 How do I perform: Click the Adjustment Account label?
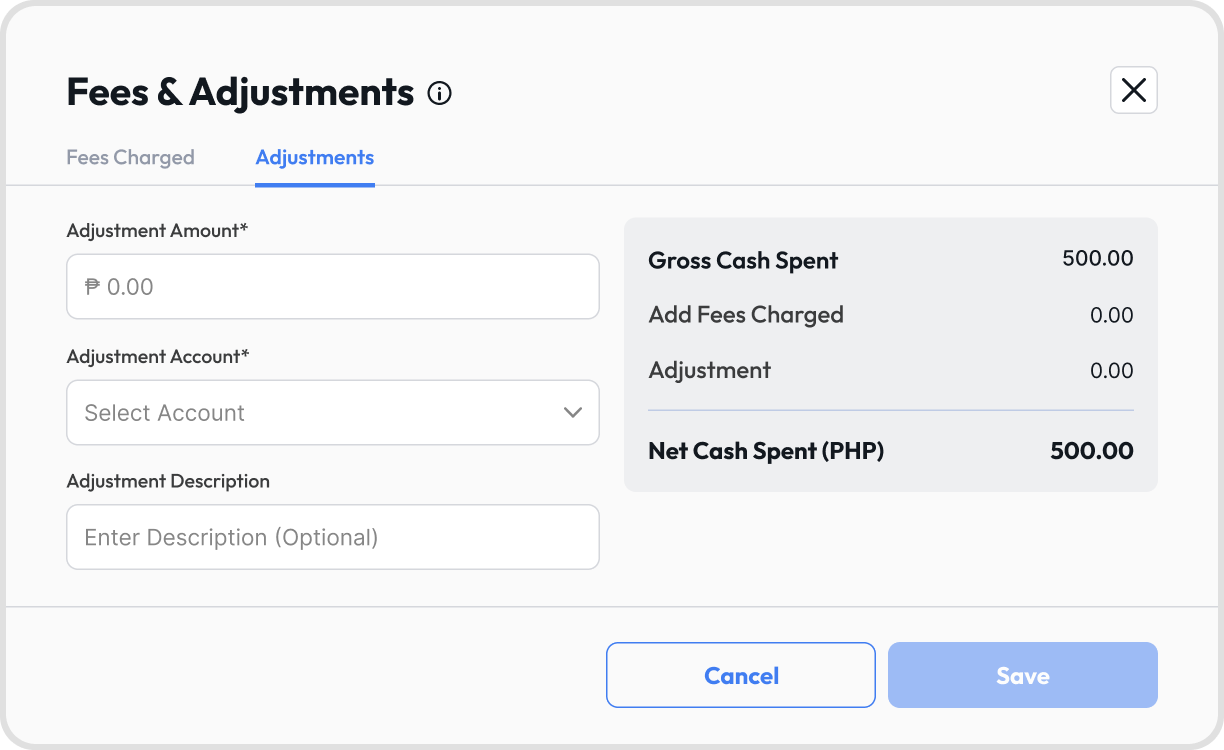click(x=158, y=356)
